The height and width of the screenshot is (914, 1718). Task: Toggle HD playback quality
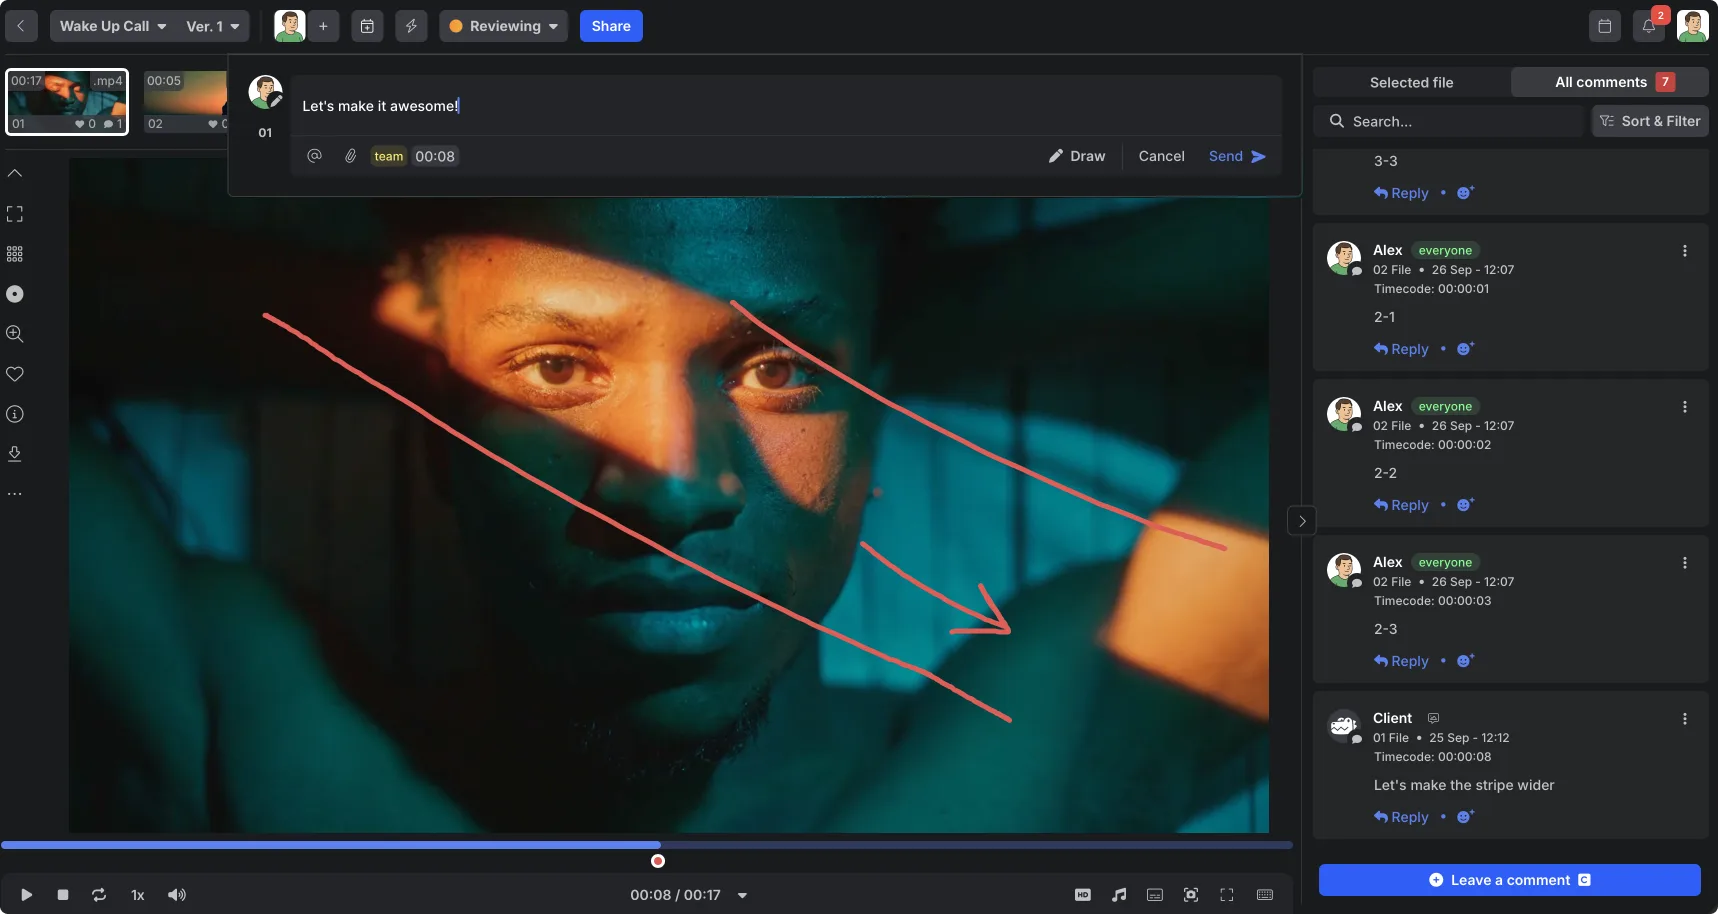[1083, 895]
